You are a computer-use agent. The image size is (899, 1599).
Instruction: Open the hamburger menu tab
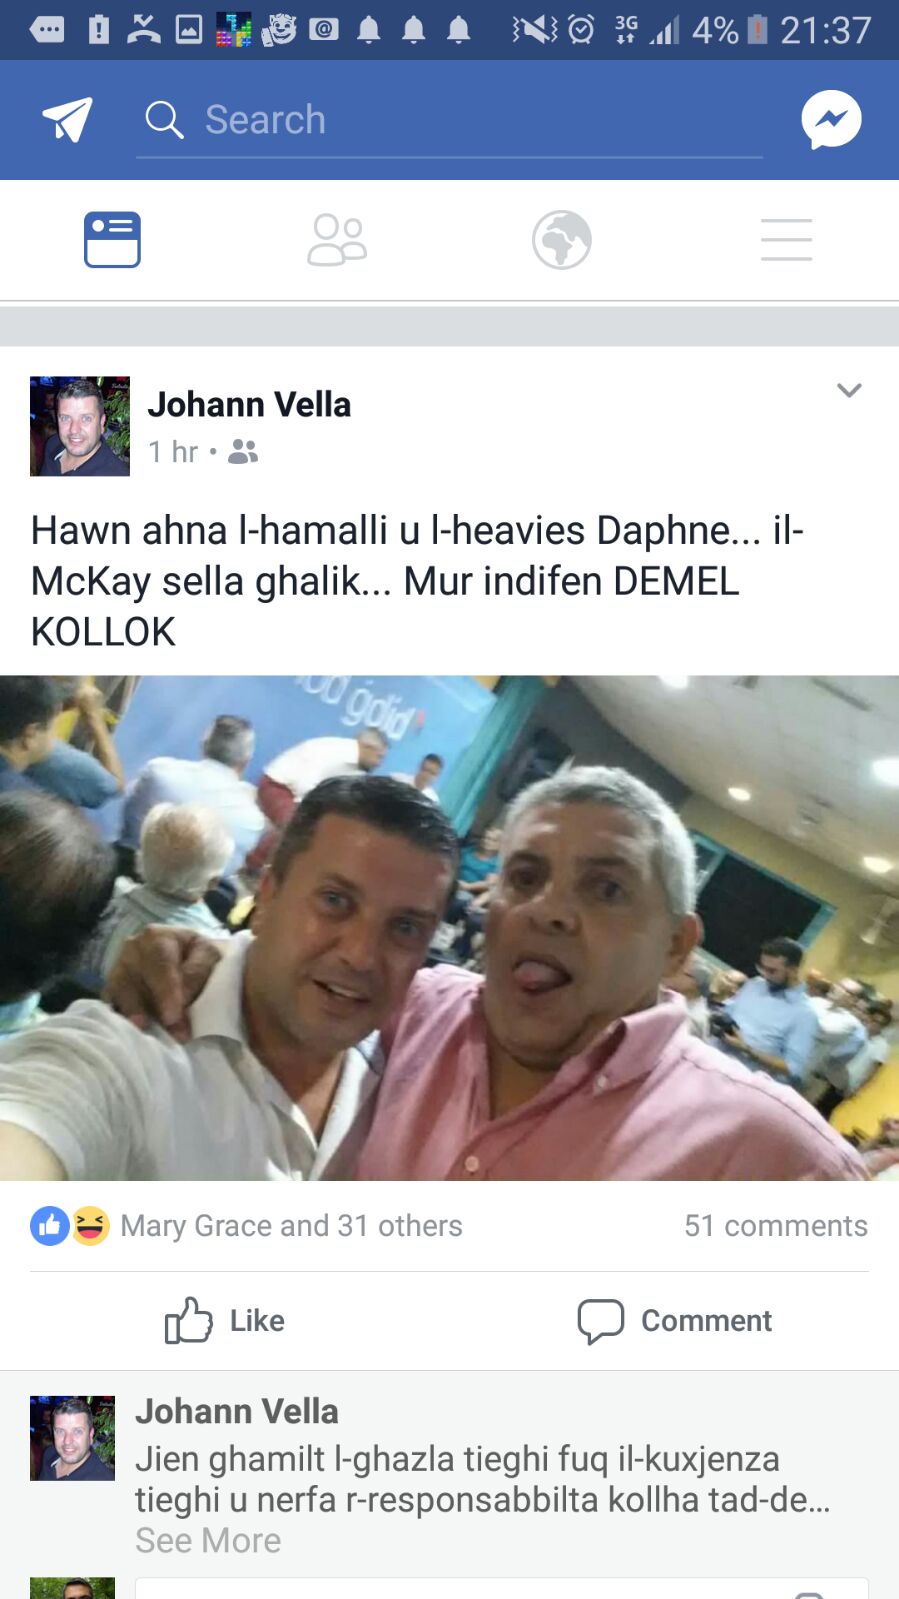pyautogui.click(x=786, y=240)
